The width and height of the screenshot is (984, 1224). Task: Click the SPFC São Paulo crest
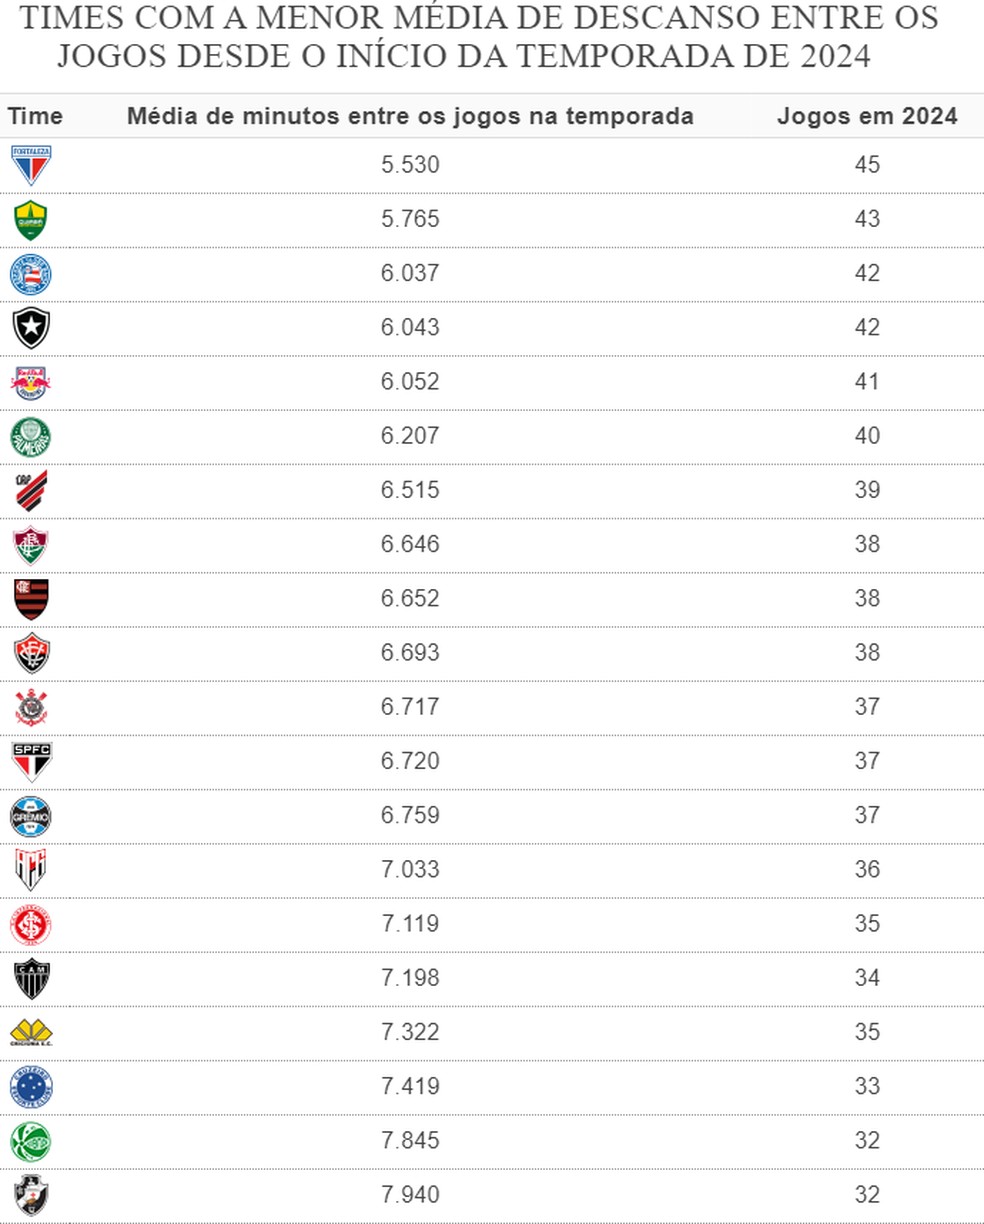click(31, 761)
